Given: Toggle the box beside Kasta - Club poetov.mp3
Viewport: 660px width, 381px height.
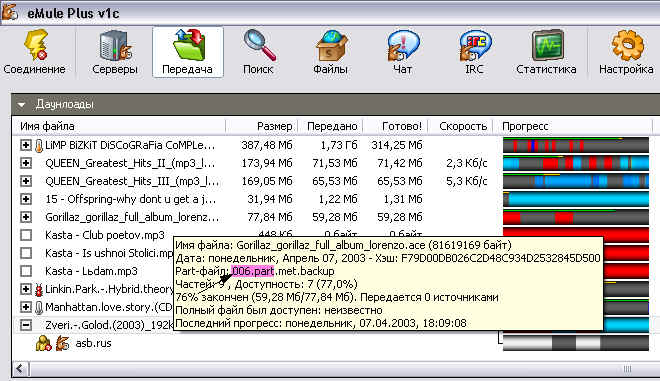Looking at the screenshot, I should 26,235.
